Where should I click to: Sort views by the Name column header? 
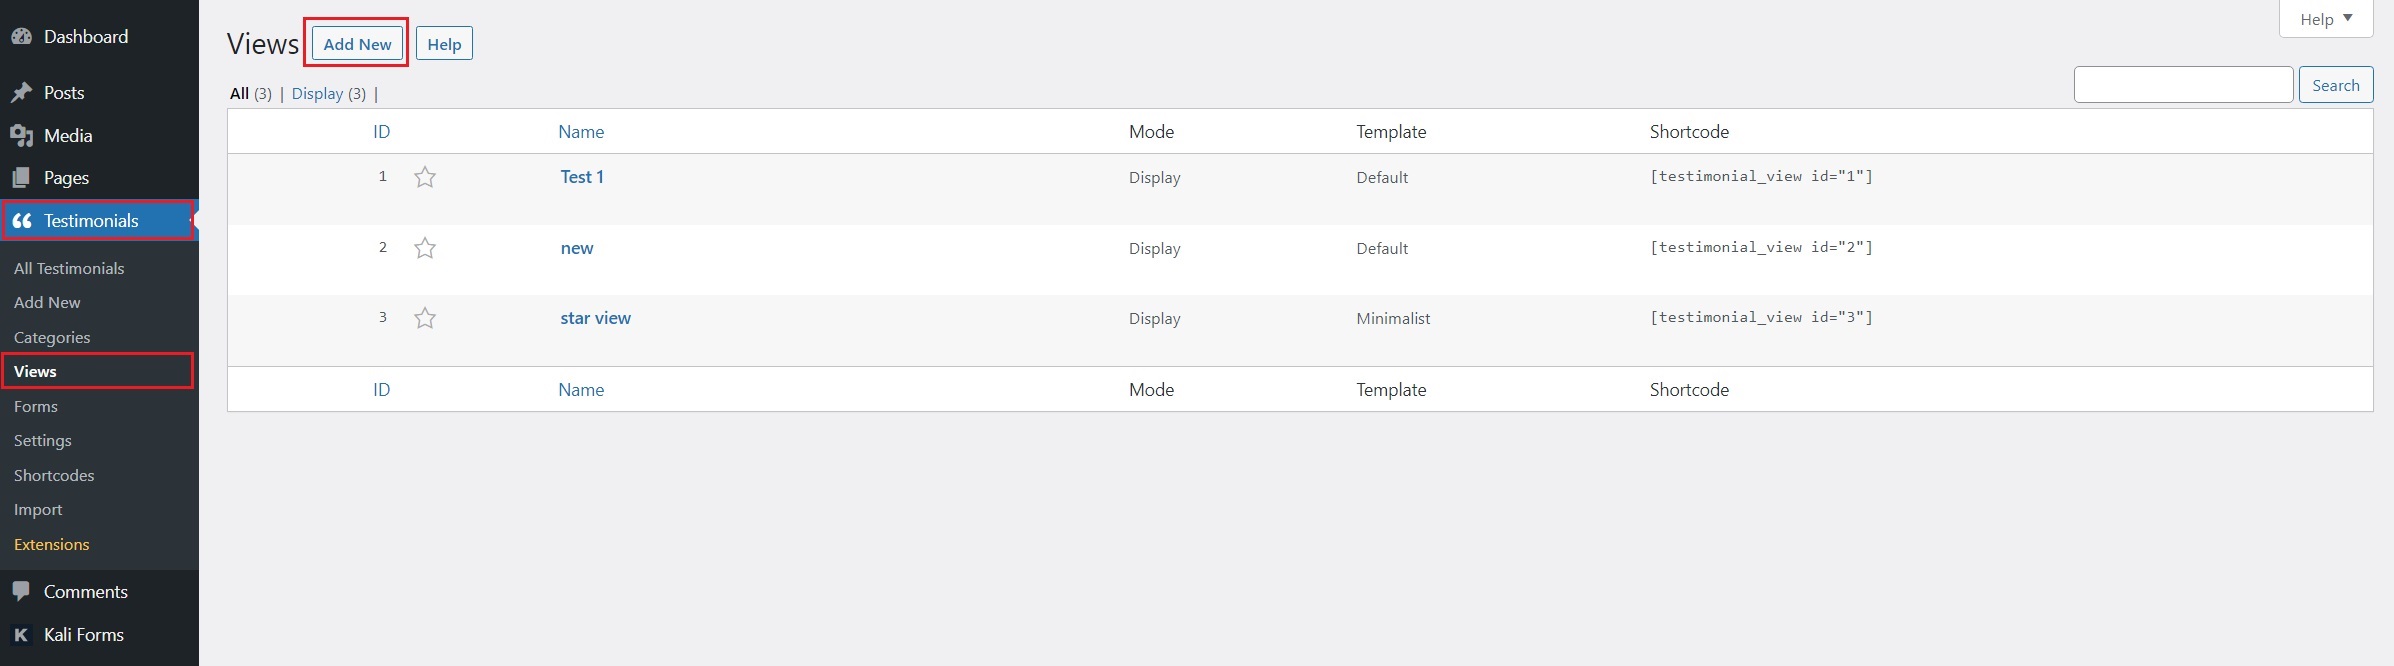tap(581, 132)
